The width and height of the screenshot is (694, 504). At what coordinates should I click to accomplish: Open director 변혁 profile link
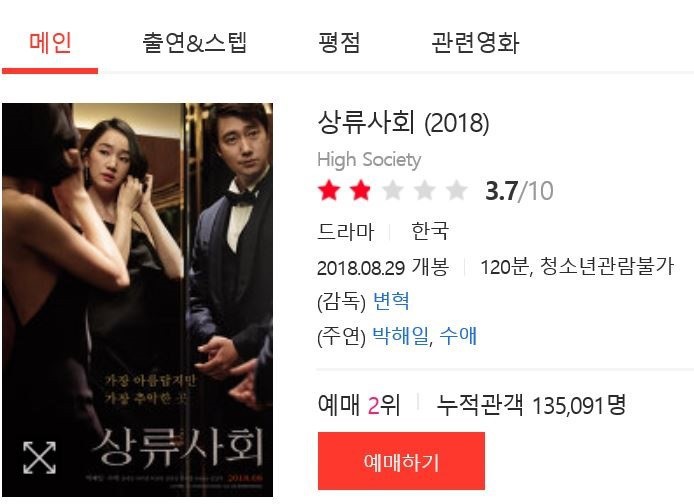[x=391, y=301]
